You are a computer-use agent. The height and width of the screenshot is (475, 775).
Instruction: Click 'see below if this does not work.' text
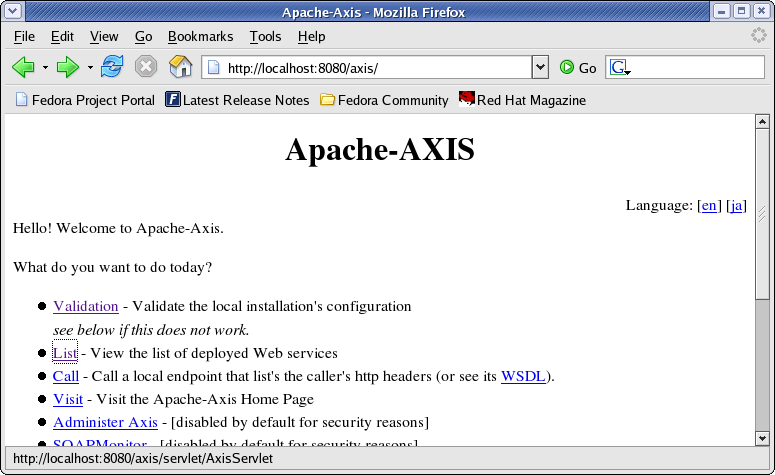[151, 330]
